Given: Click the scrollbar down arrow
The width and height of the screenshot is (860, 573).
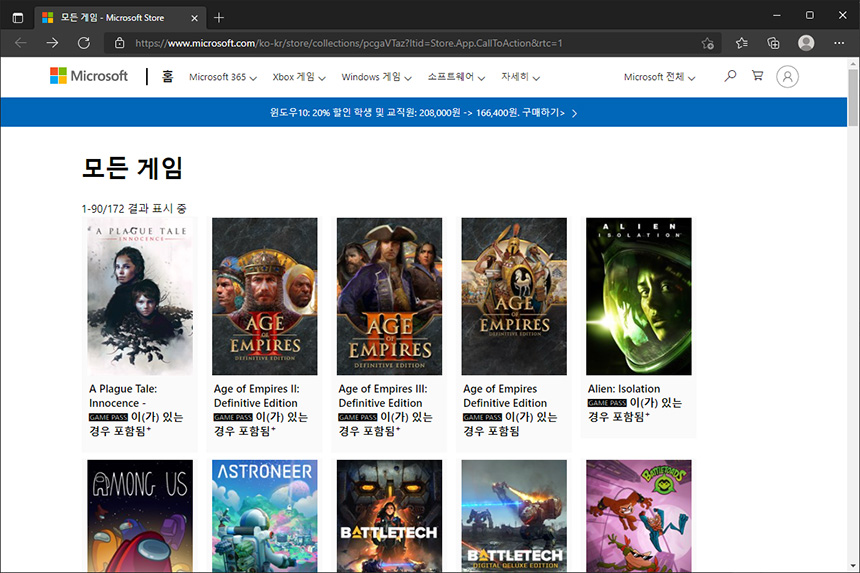Looking at the screenshot, I should click(x=853, y=566).
